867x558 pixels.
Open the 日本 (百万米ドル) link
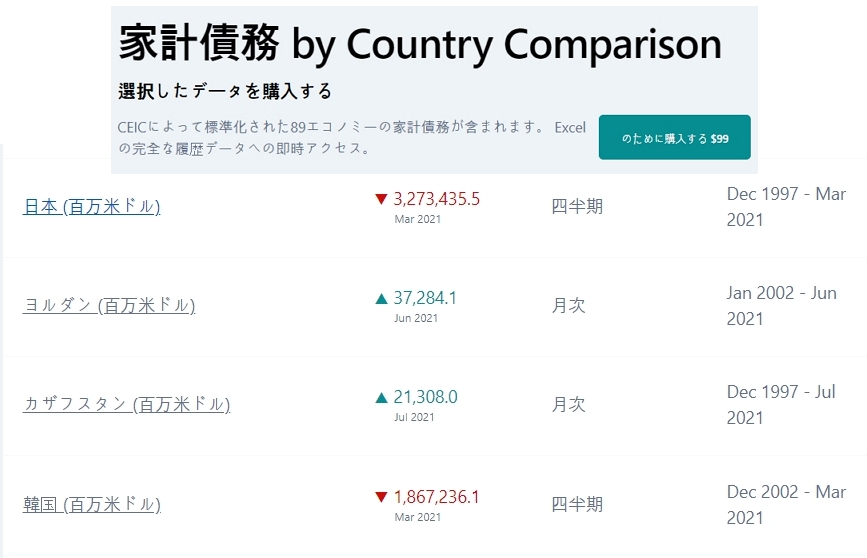pyautogui.click(x=91, y=207)
